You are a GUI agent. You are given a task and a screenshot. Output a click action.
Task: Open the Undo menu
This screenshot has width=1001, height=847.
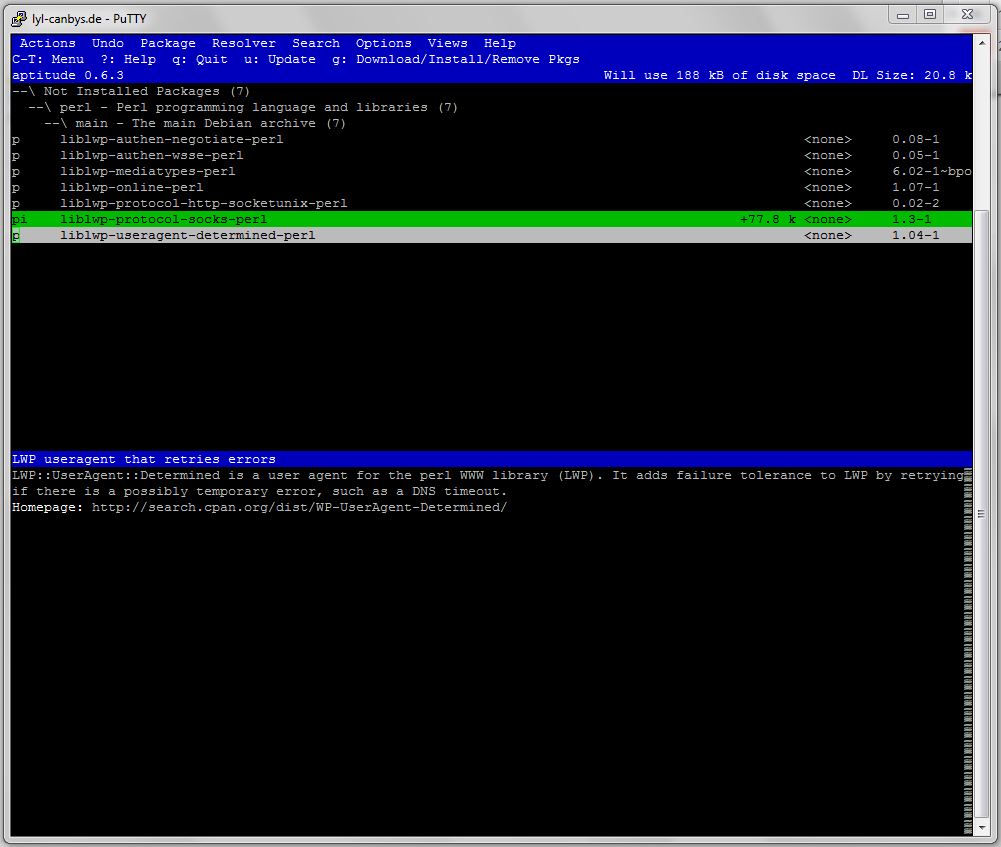[x=108, y=43]
